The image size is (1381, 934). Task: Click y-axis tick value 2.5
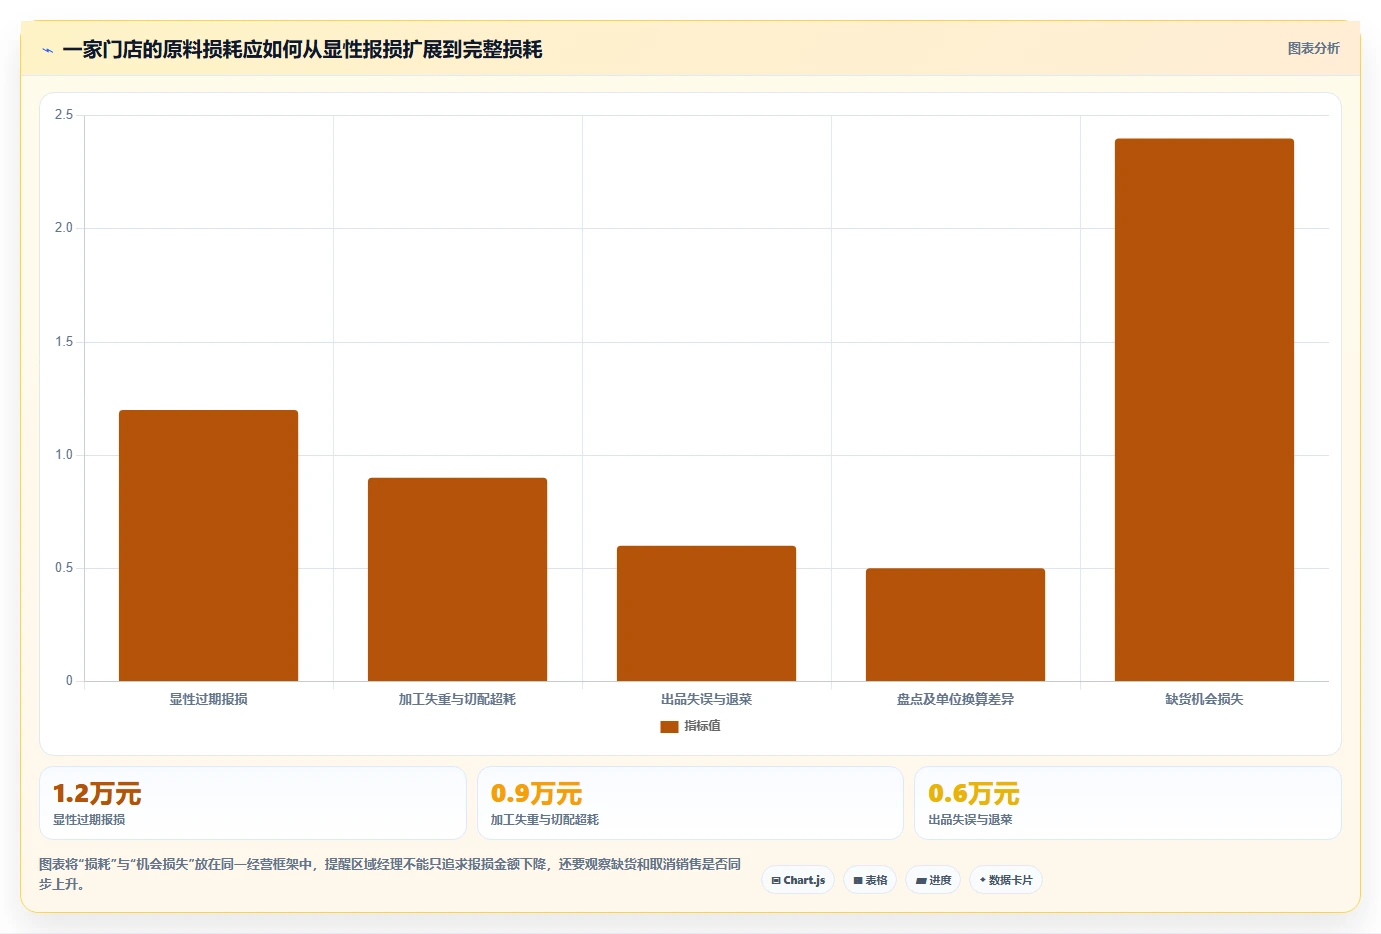click(x=64, y=115)
